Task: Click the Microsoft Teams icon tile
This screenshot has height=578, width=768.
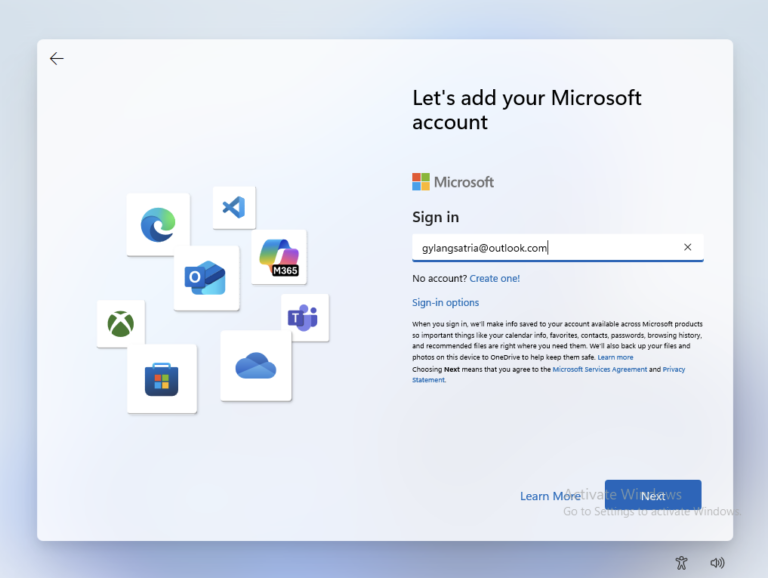Action: coord(303,318)
